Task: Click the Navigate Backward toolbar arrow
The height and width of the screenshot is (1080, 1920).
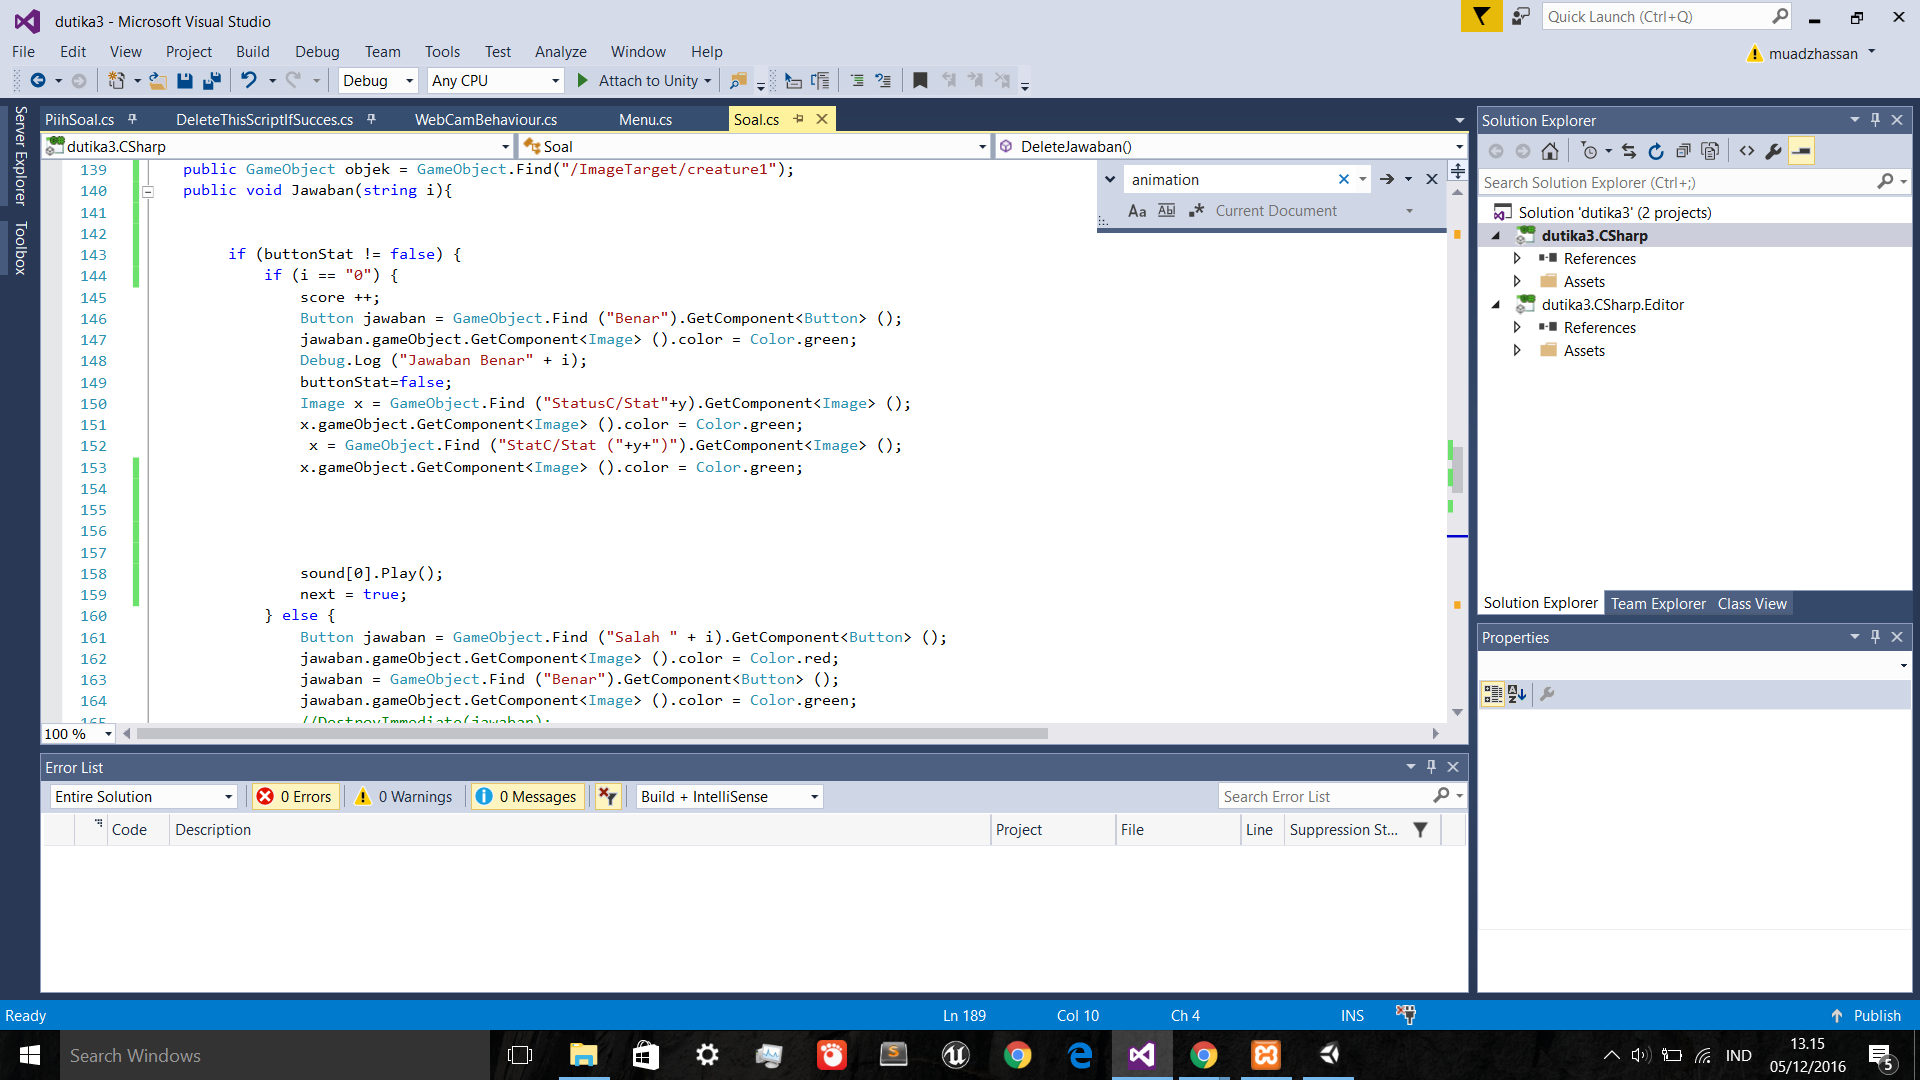Action: (x=38, y=81)
